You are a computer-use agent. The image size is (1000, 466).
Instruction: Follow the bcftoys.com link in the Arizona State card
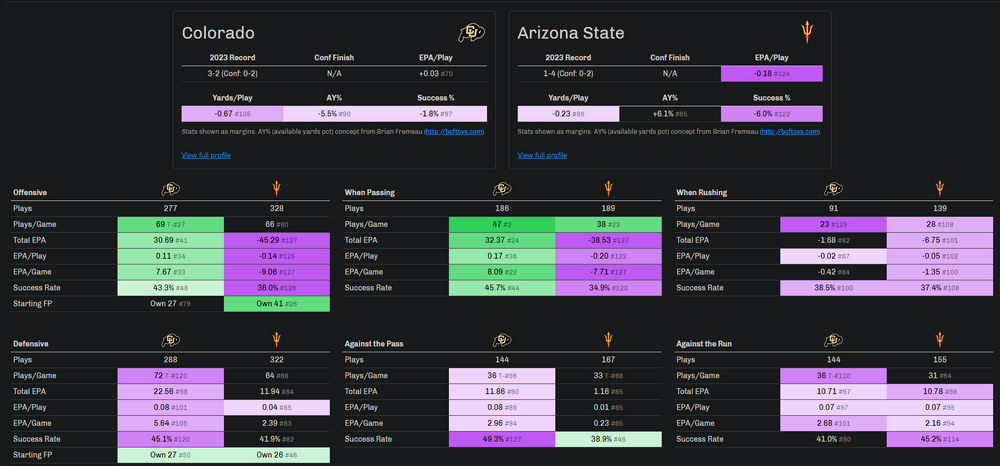pyautogui.click(x=791, y=131)
